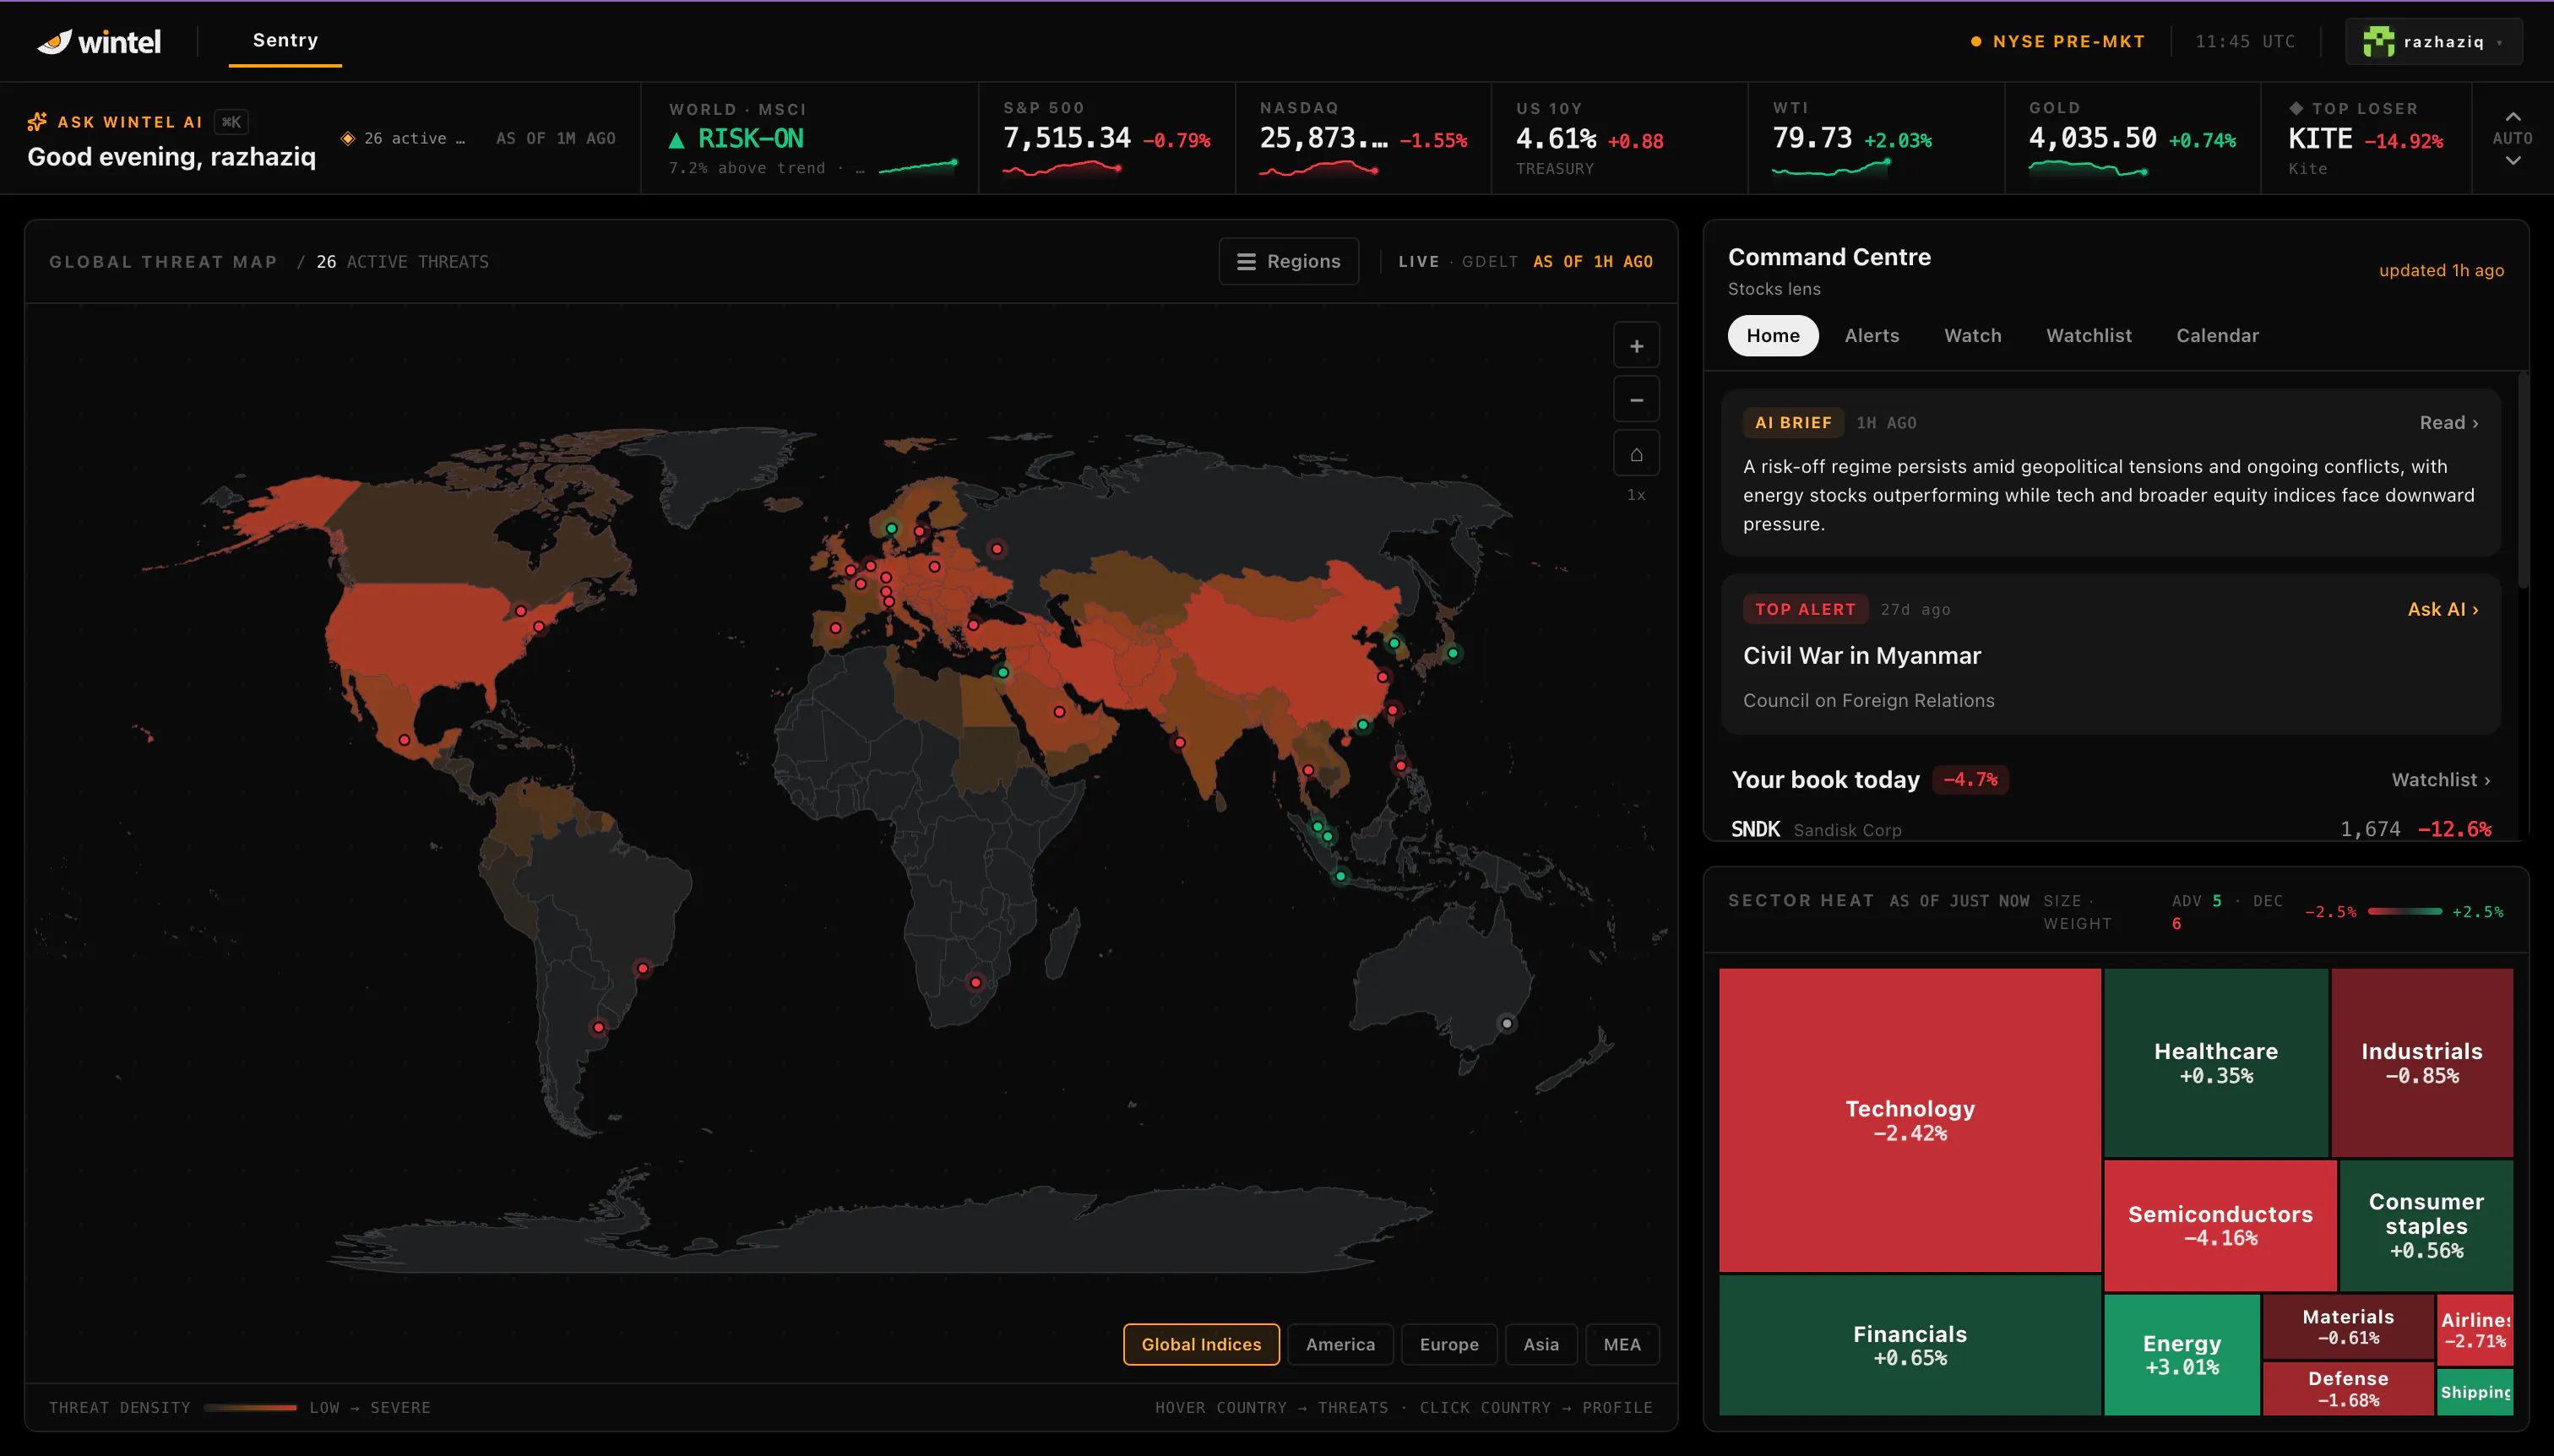Select the America map filter
Image resolution: width=2554 pixels, height=1456 pixels.
1340,1344
